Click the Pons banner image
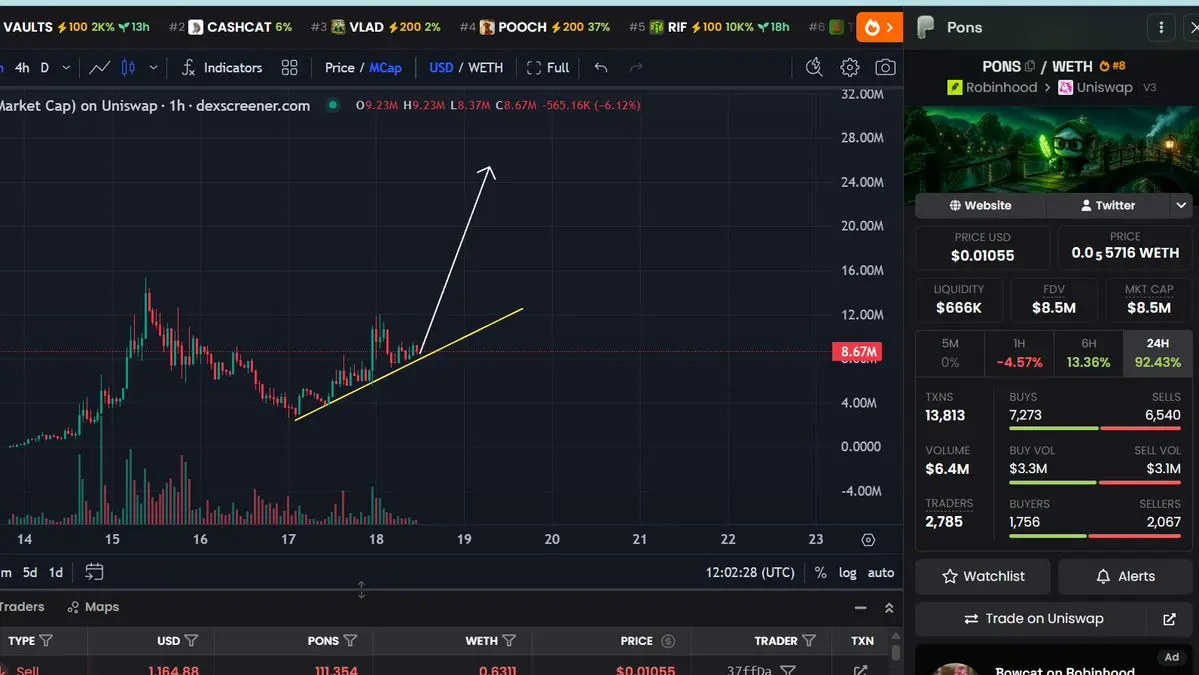 (1051, 150)
